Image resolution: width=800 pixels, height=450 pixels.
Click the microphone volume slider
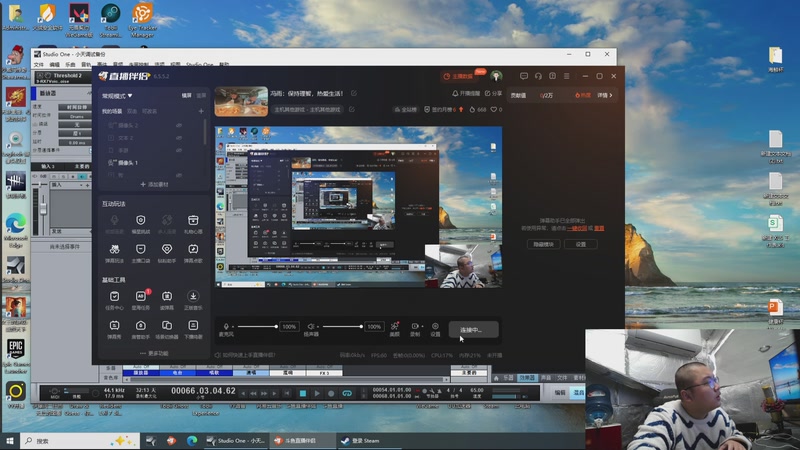point(257,327)
